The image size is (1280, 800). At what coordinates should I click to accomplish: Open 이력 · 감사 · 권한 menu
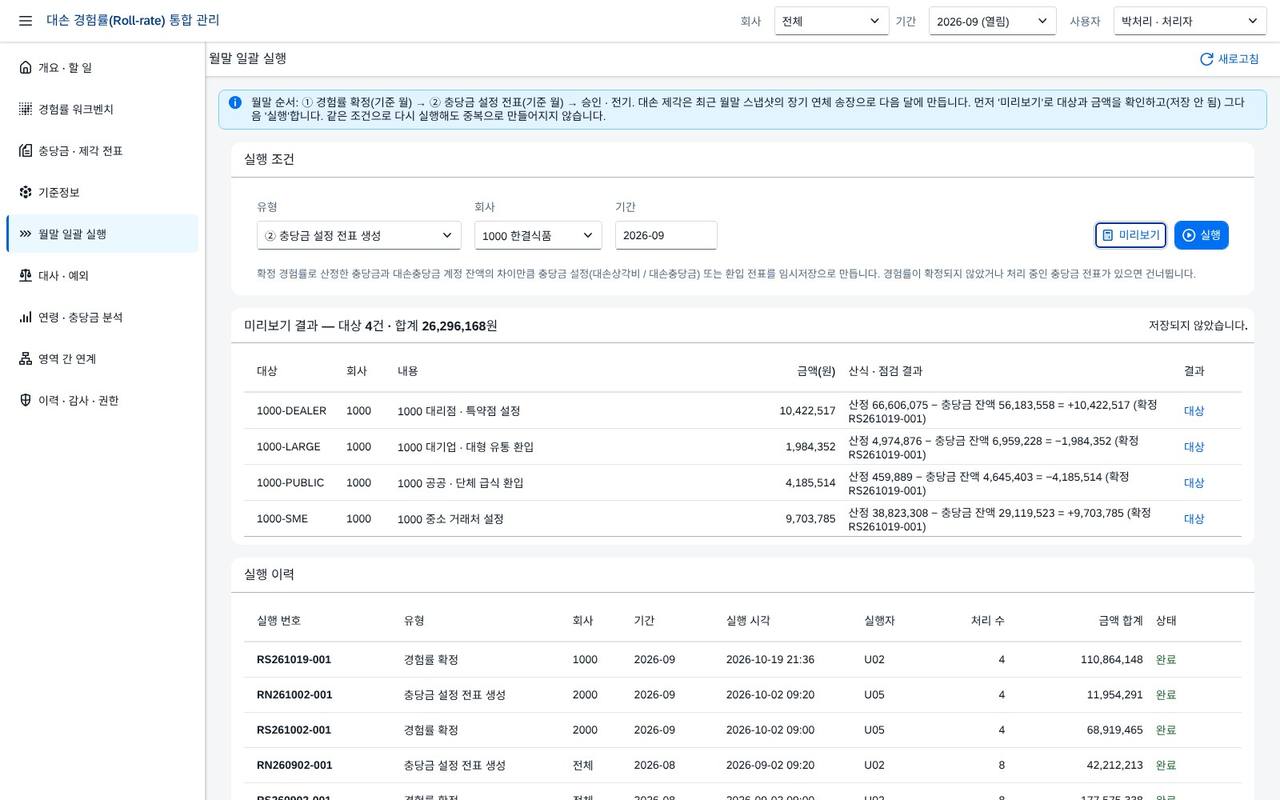(x=102, y=400)
